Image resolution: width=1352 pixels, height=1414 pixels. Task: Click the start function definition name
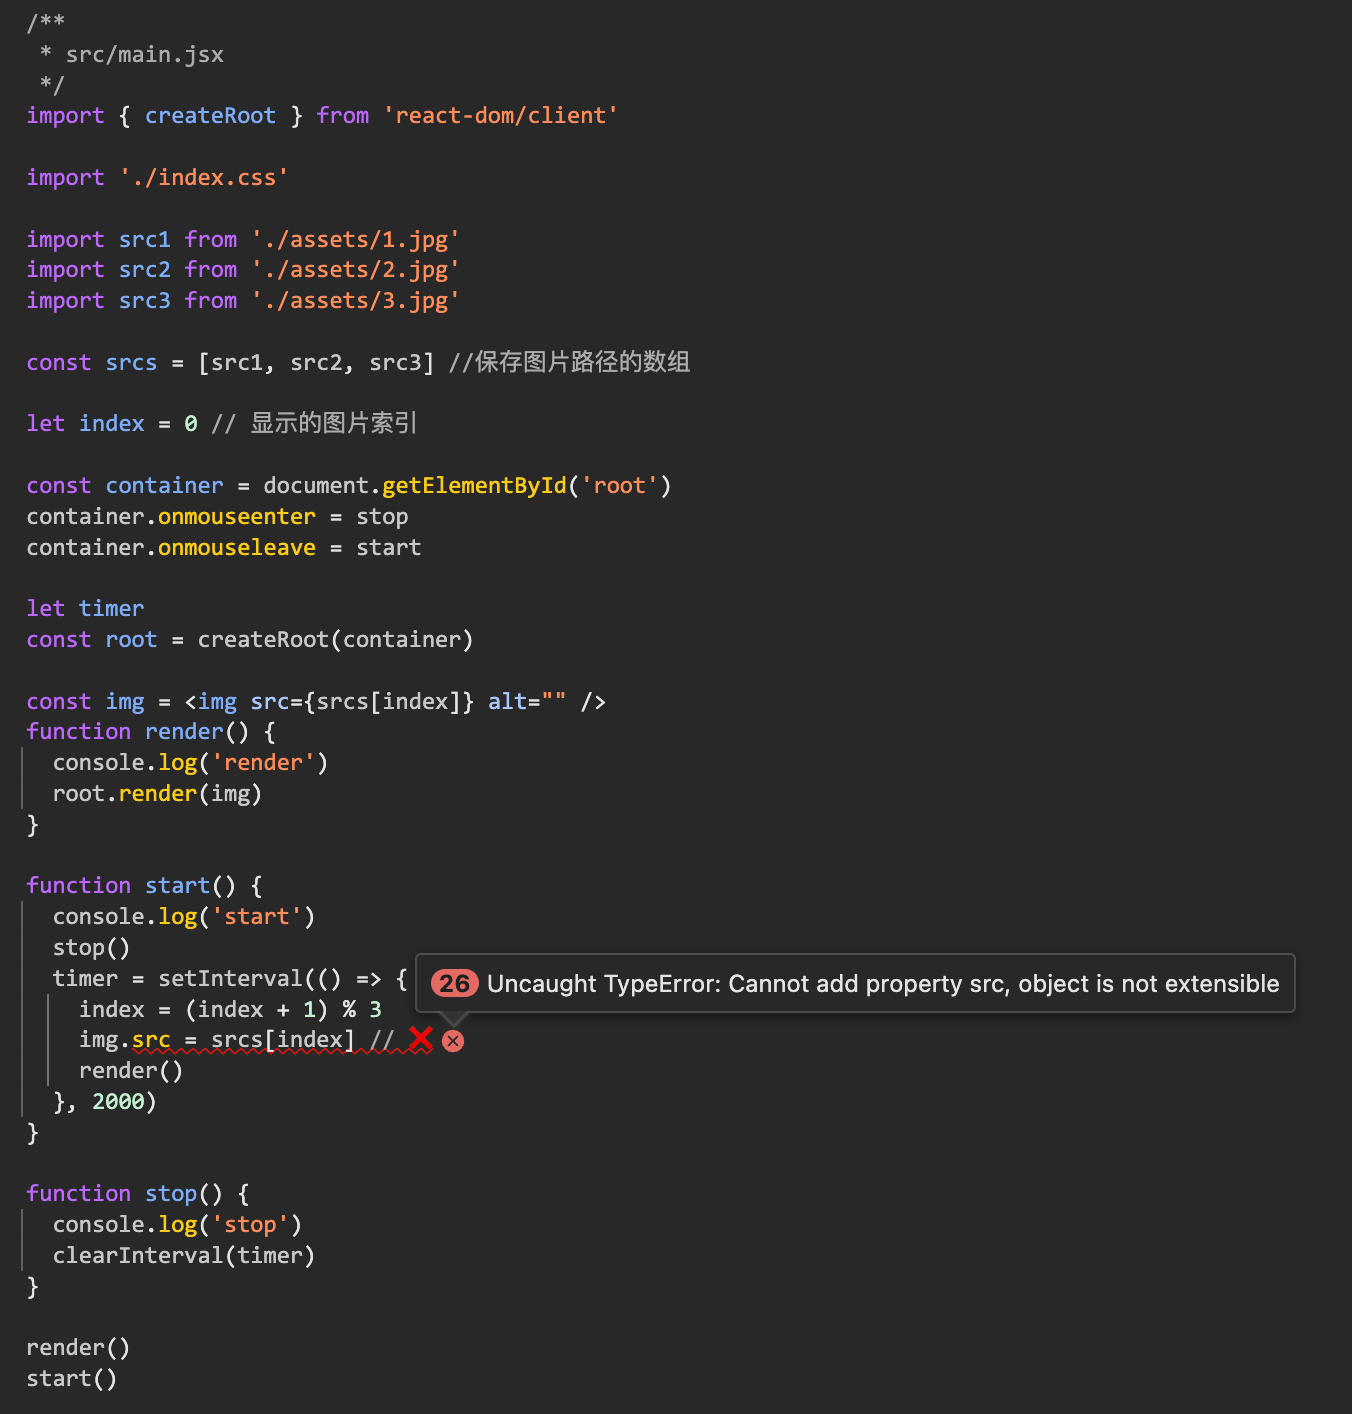(177, 886)
